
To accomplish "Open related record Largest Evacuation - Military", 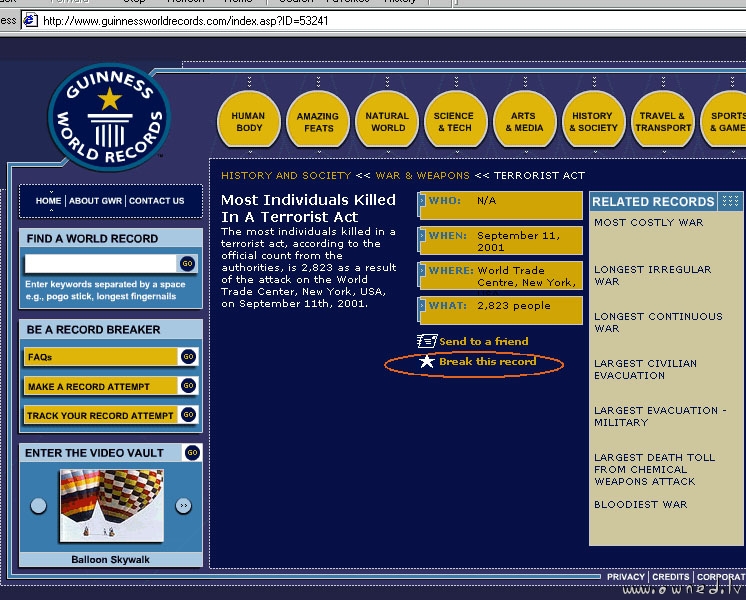I will point(660,416).
